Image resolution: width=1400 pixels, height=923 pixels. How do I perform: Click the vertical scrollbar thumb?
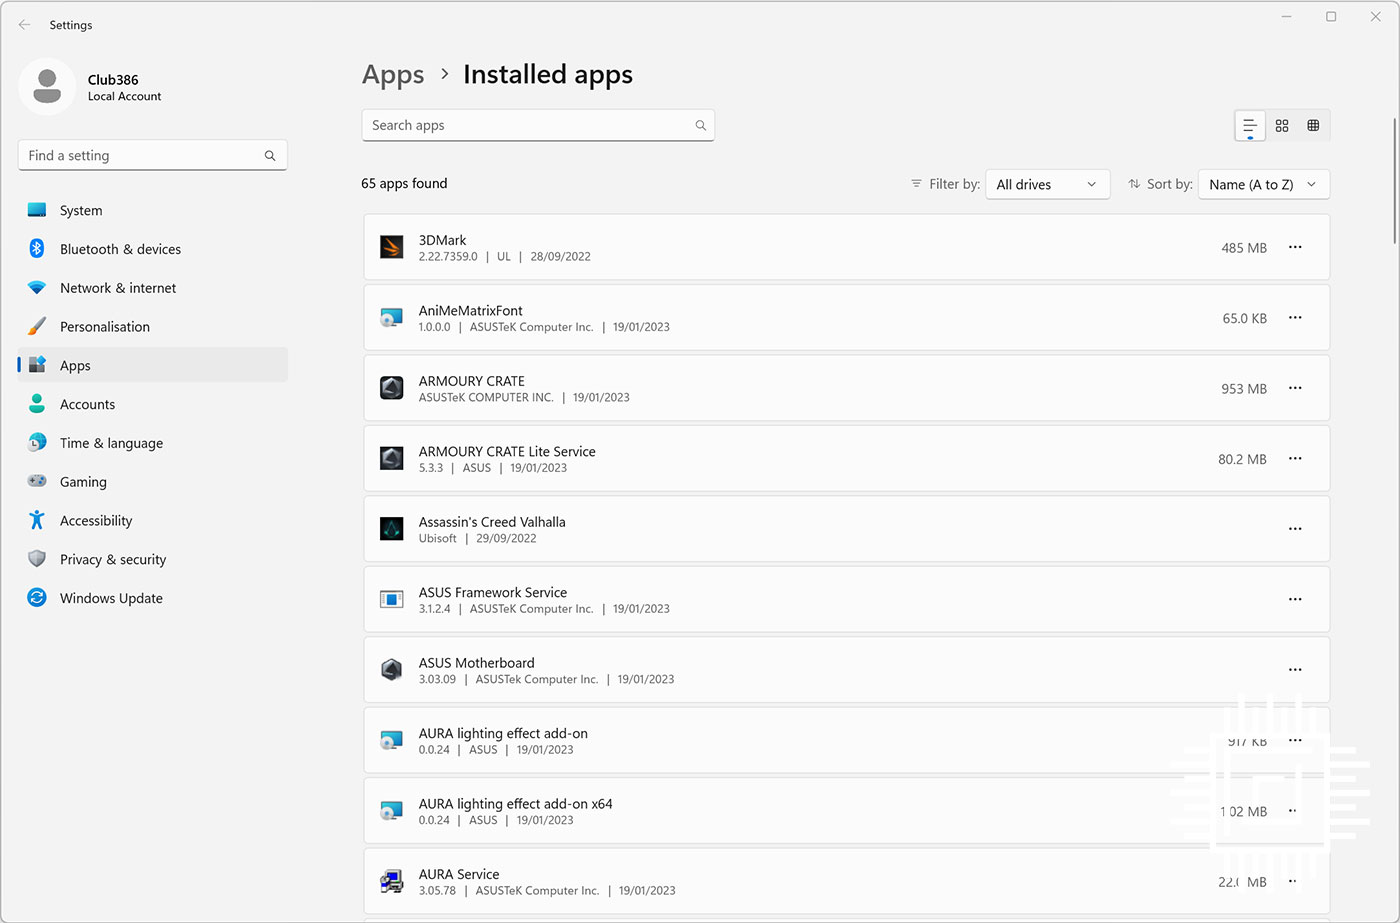point(1395,180)
